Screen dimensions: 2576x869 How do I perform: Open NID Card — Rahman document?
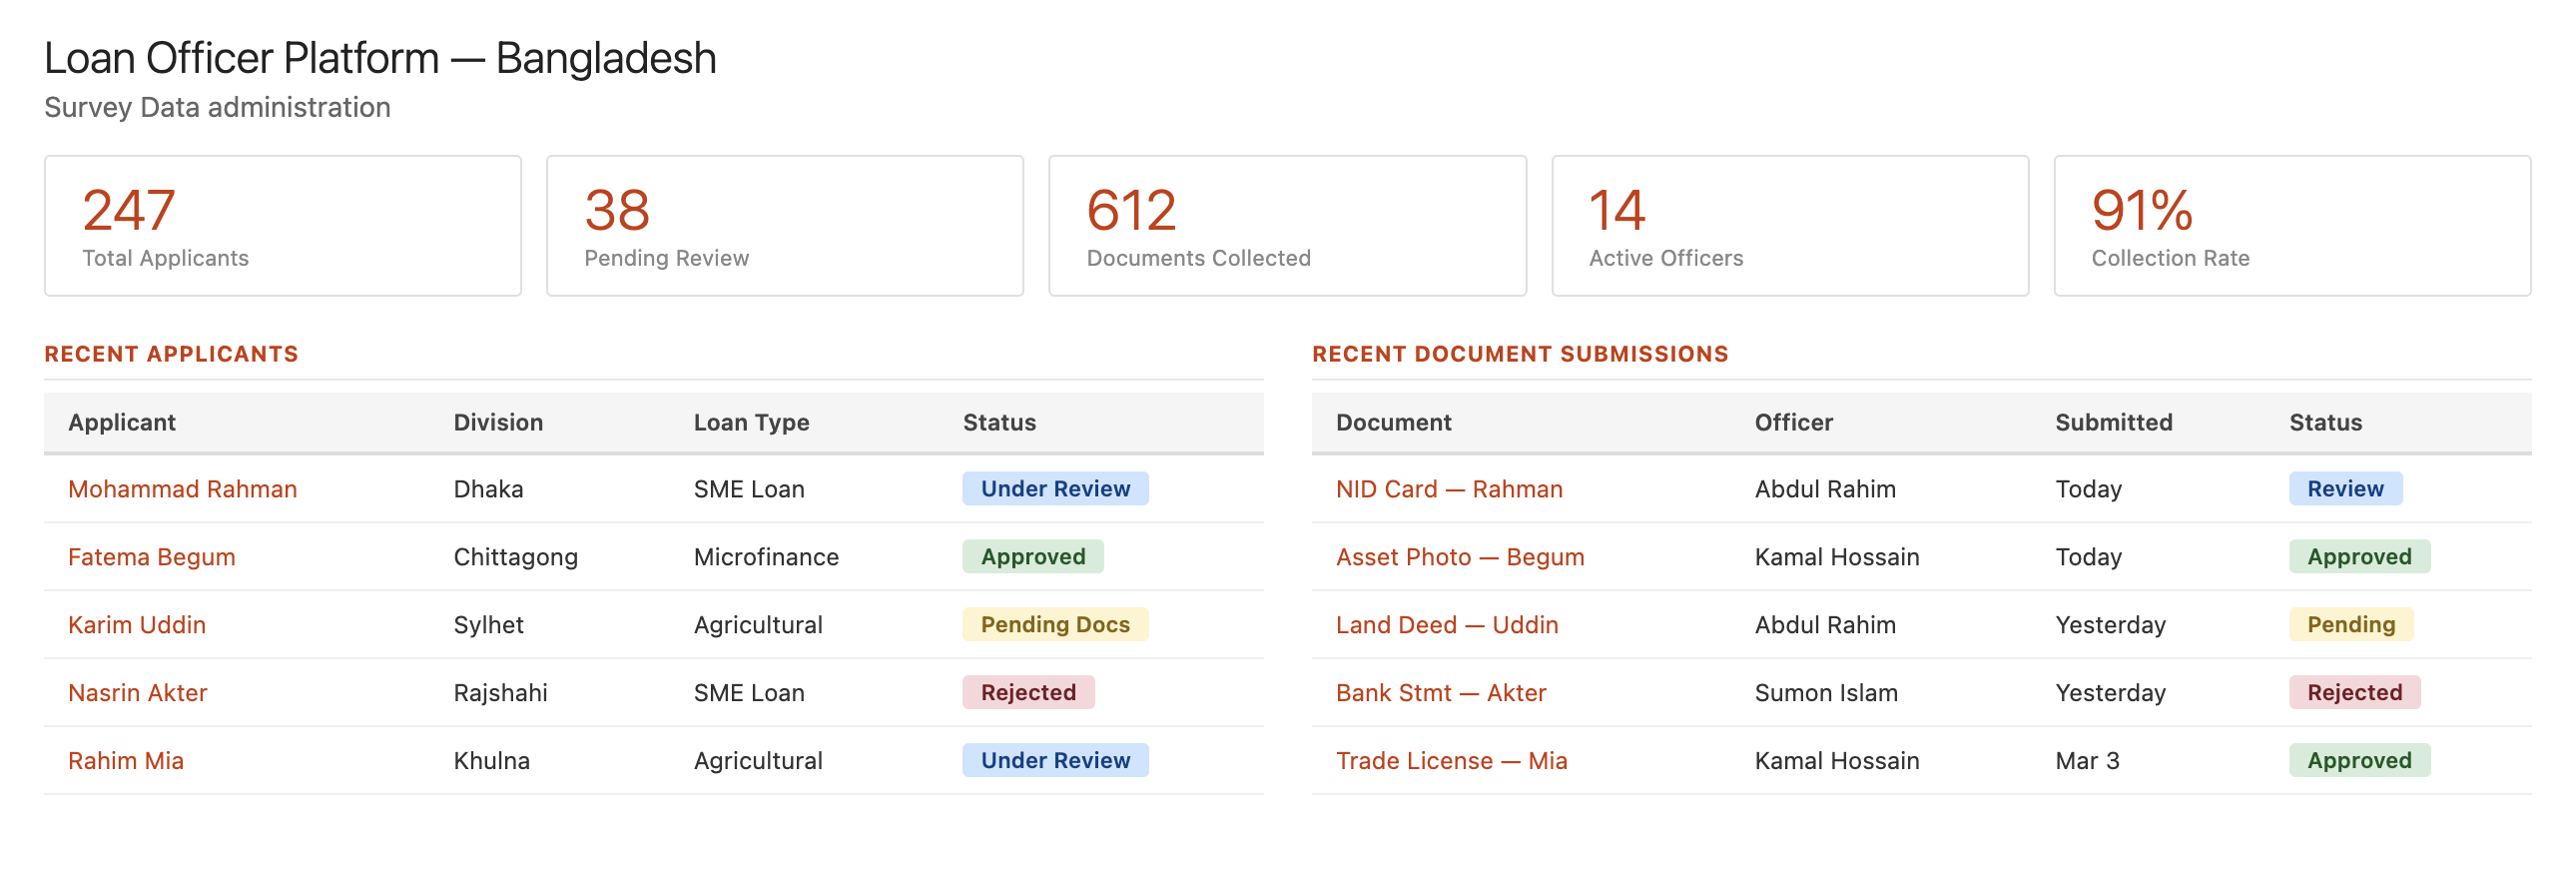1449,489
